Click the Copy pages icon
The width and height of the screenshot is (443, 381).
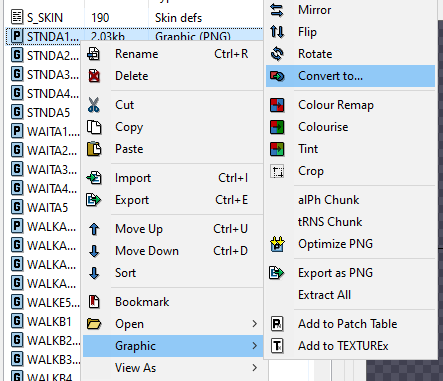[94, 127]
